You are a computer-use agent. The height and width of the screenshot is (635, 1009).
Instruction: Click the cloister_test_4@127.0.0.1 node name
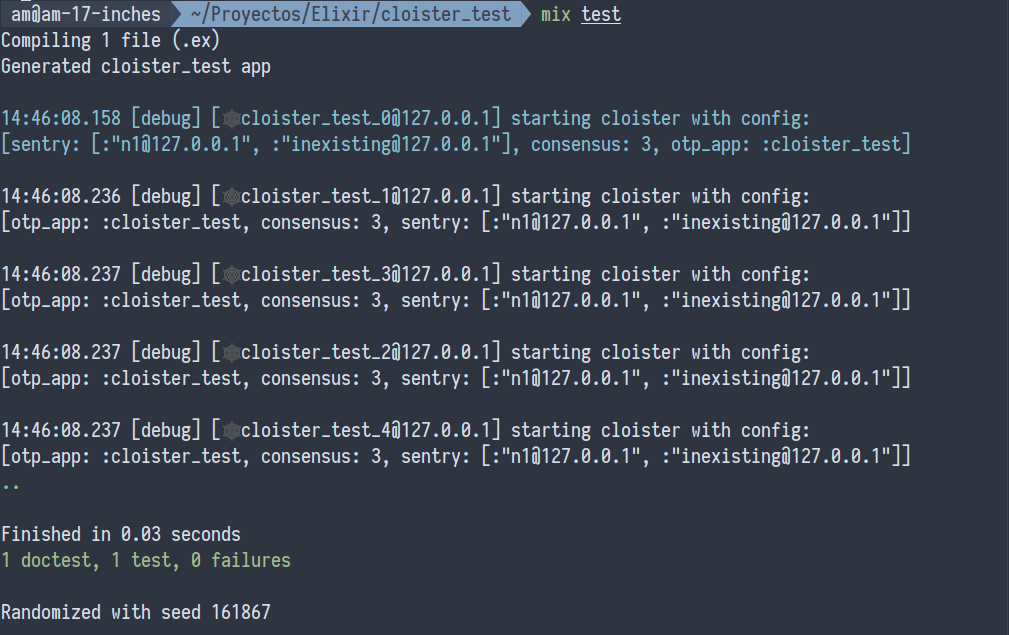366,432
